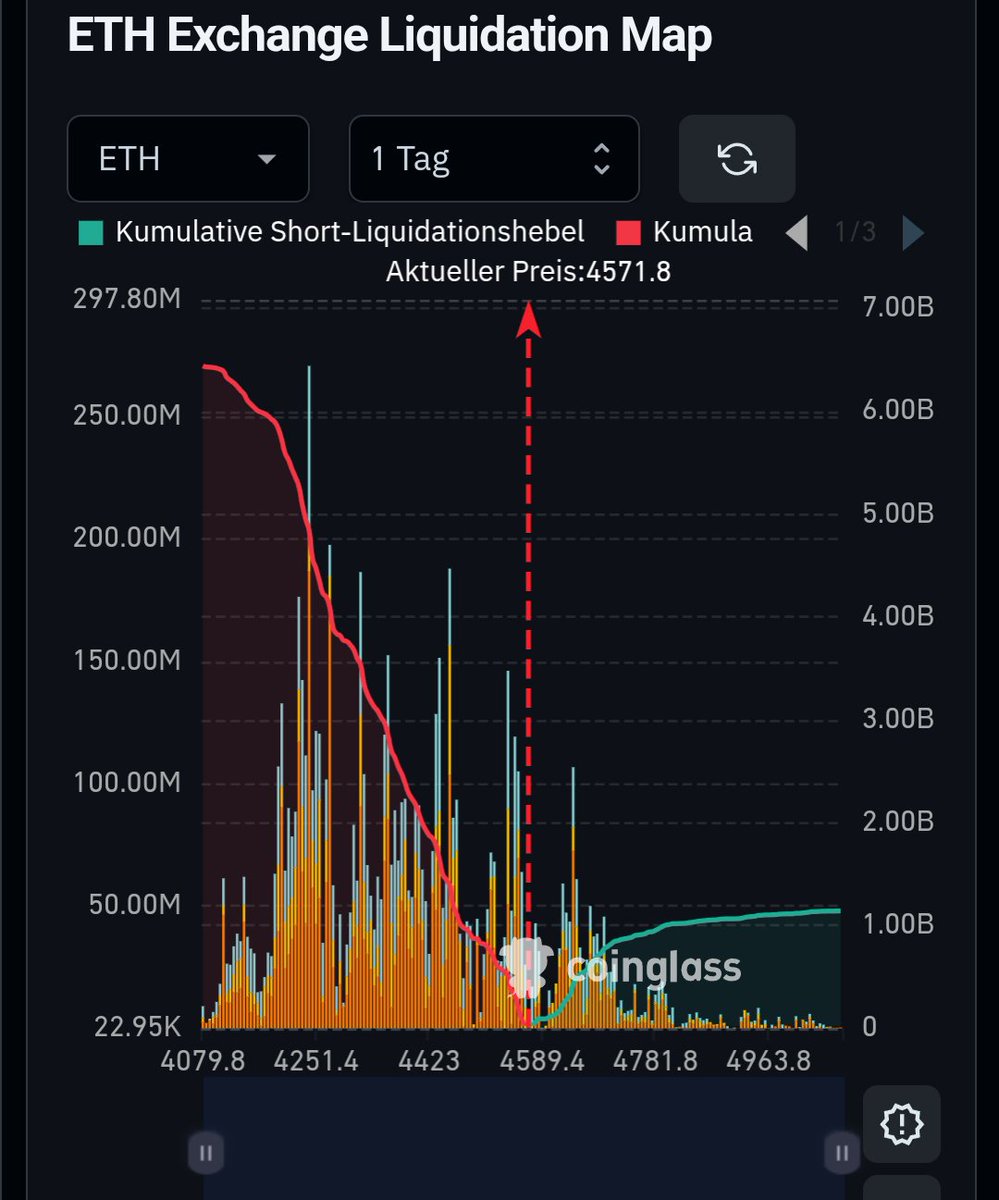The width and height of the screenshot is (999, 1200).
Task: Click the green short-liquidation color swatch
Action: [x=90, y=233]
